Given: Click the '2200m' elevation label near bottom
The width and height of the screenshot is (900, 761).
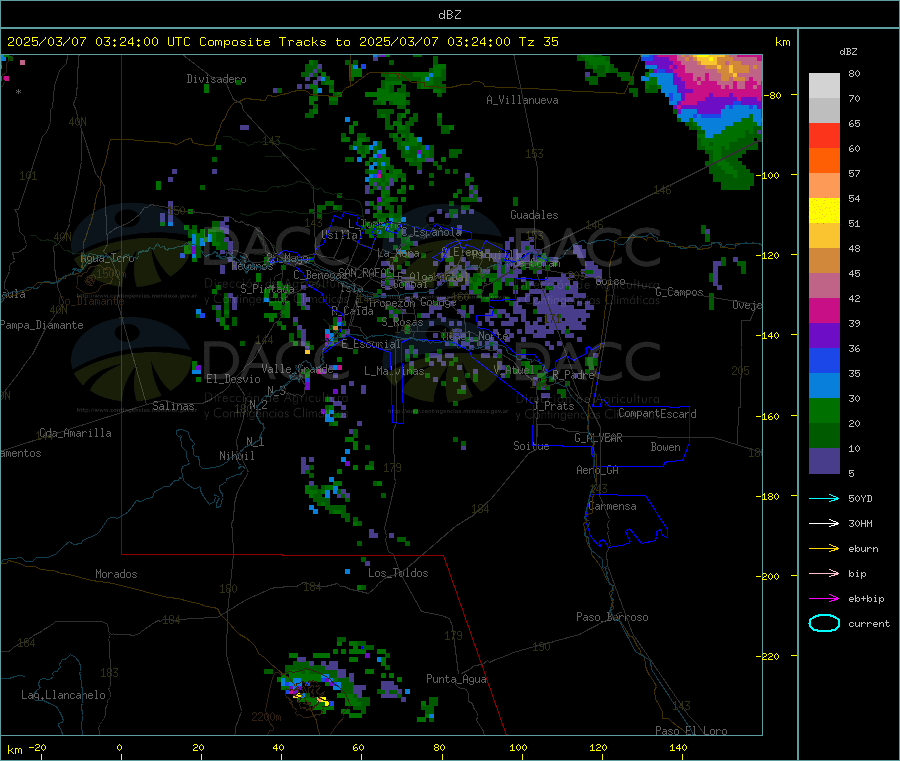Looking at the screenshot, I should [266, 717].
